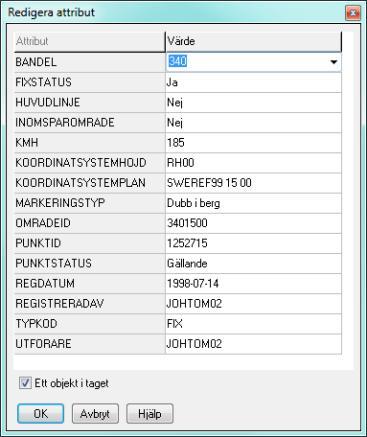Click the Attribut column header
Image resolution: width=367 pixels, height=437 pixels.
point(90,42)
